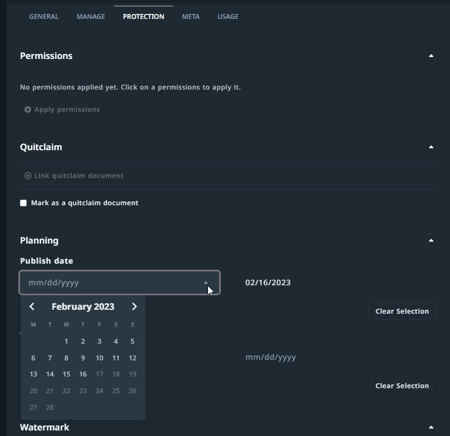The width and height of the screenshot is (450, 436).
Task: Click the Quitclaim section heading
Action: click(x=41, y=147)
